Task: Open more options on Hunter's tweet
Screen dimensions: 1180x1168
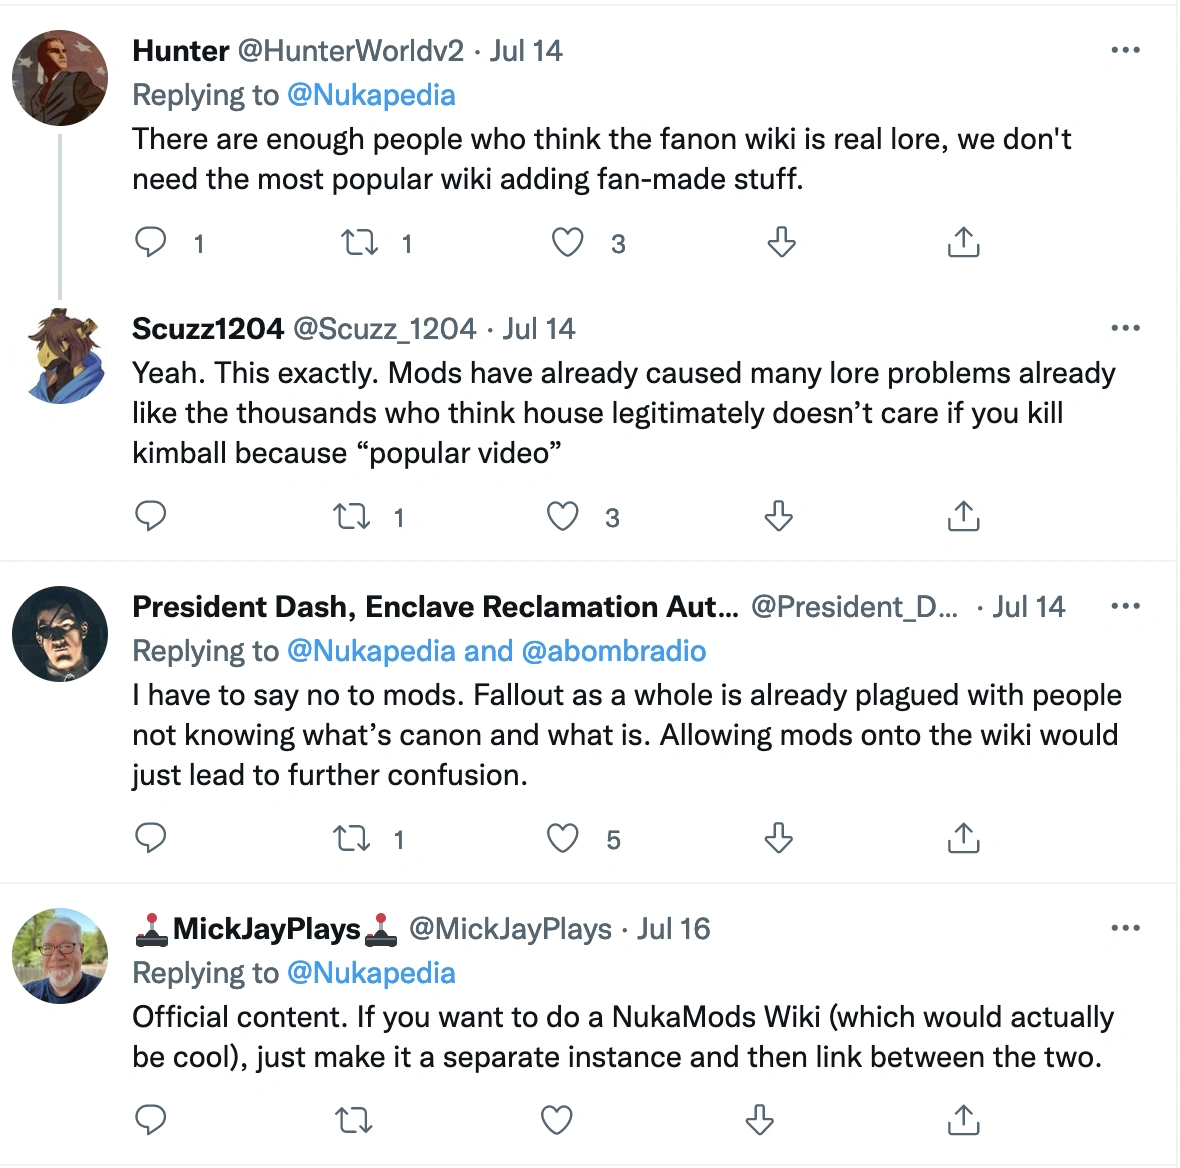Action: [x=1125, y=51]
